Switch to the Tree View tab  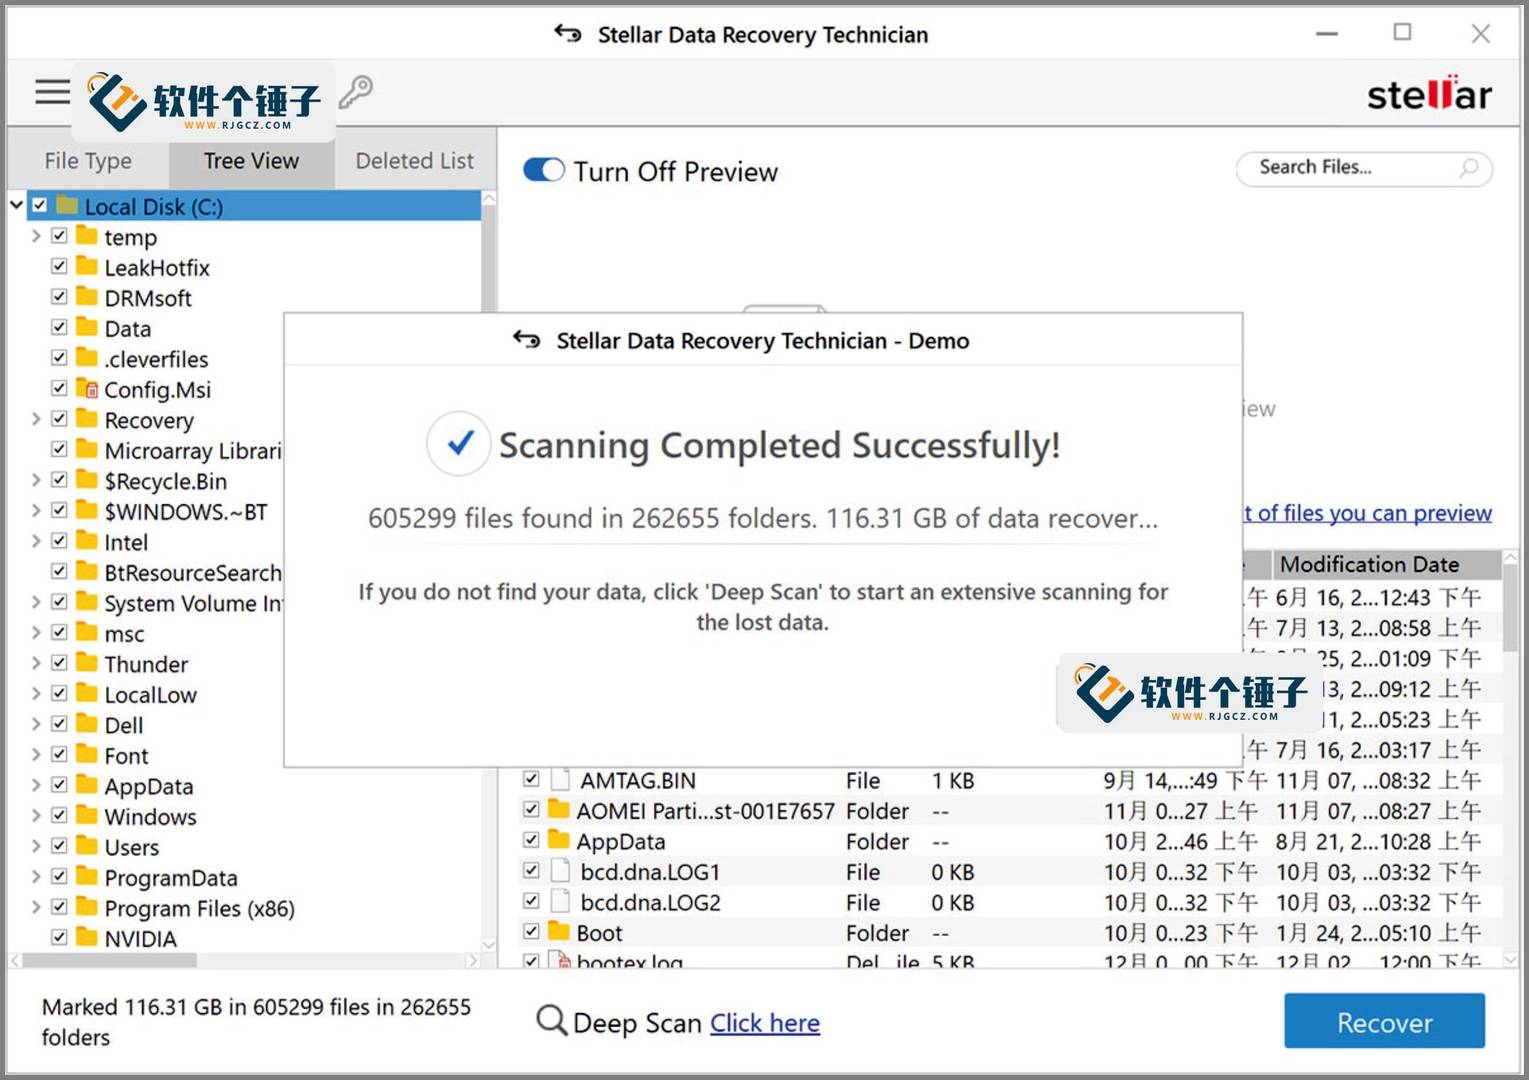click(251, 161)
